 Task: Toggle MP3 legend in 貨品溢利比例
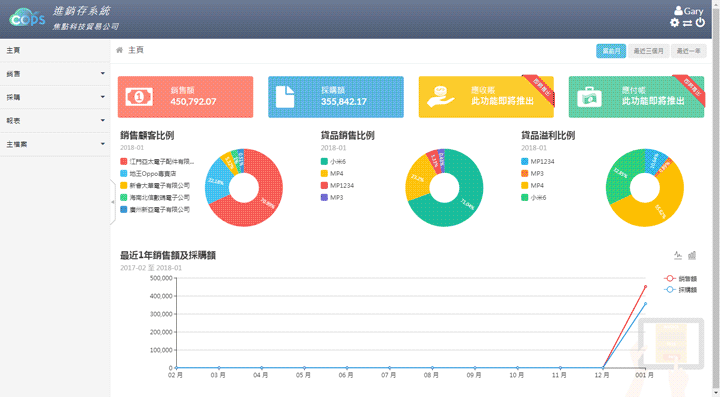click(x=533, y=173)
